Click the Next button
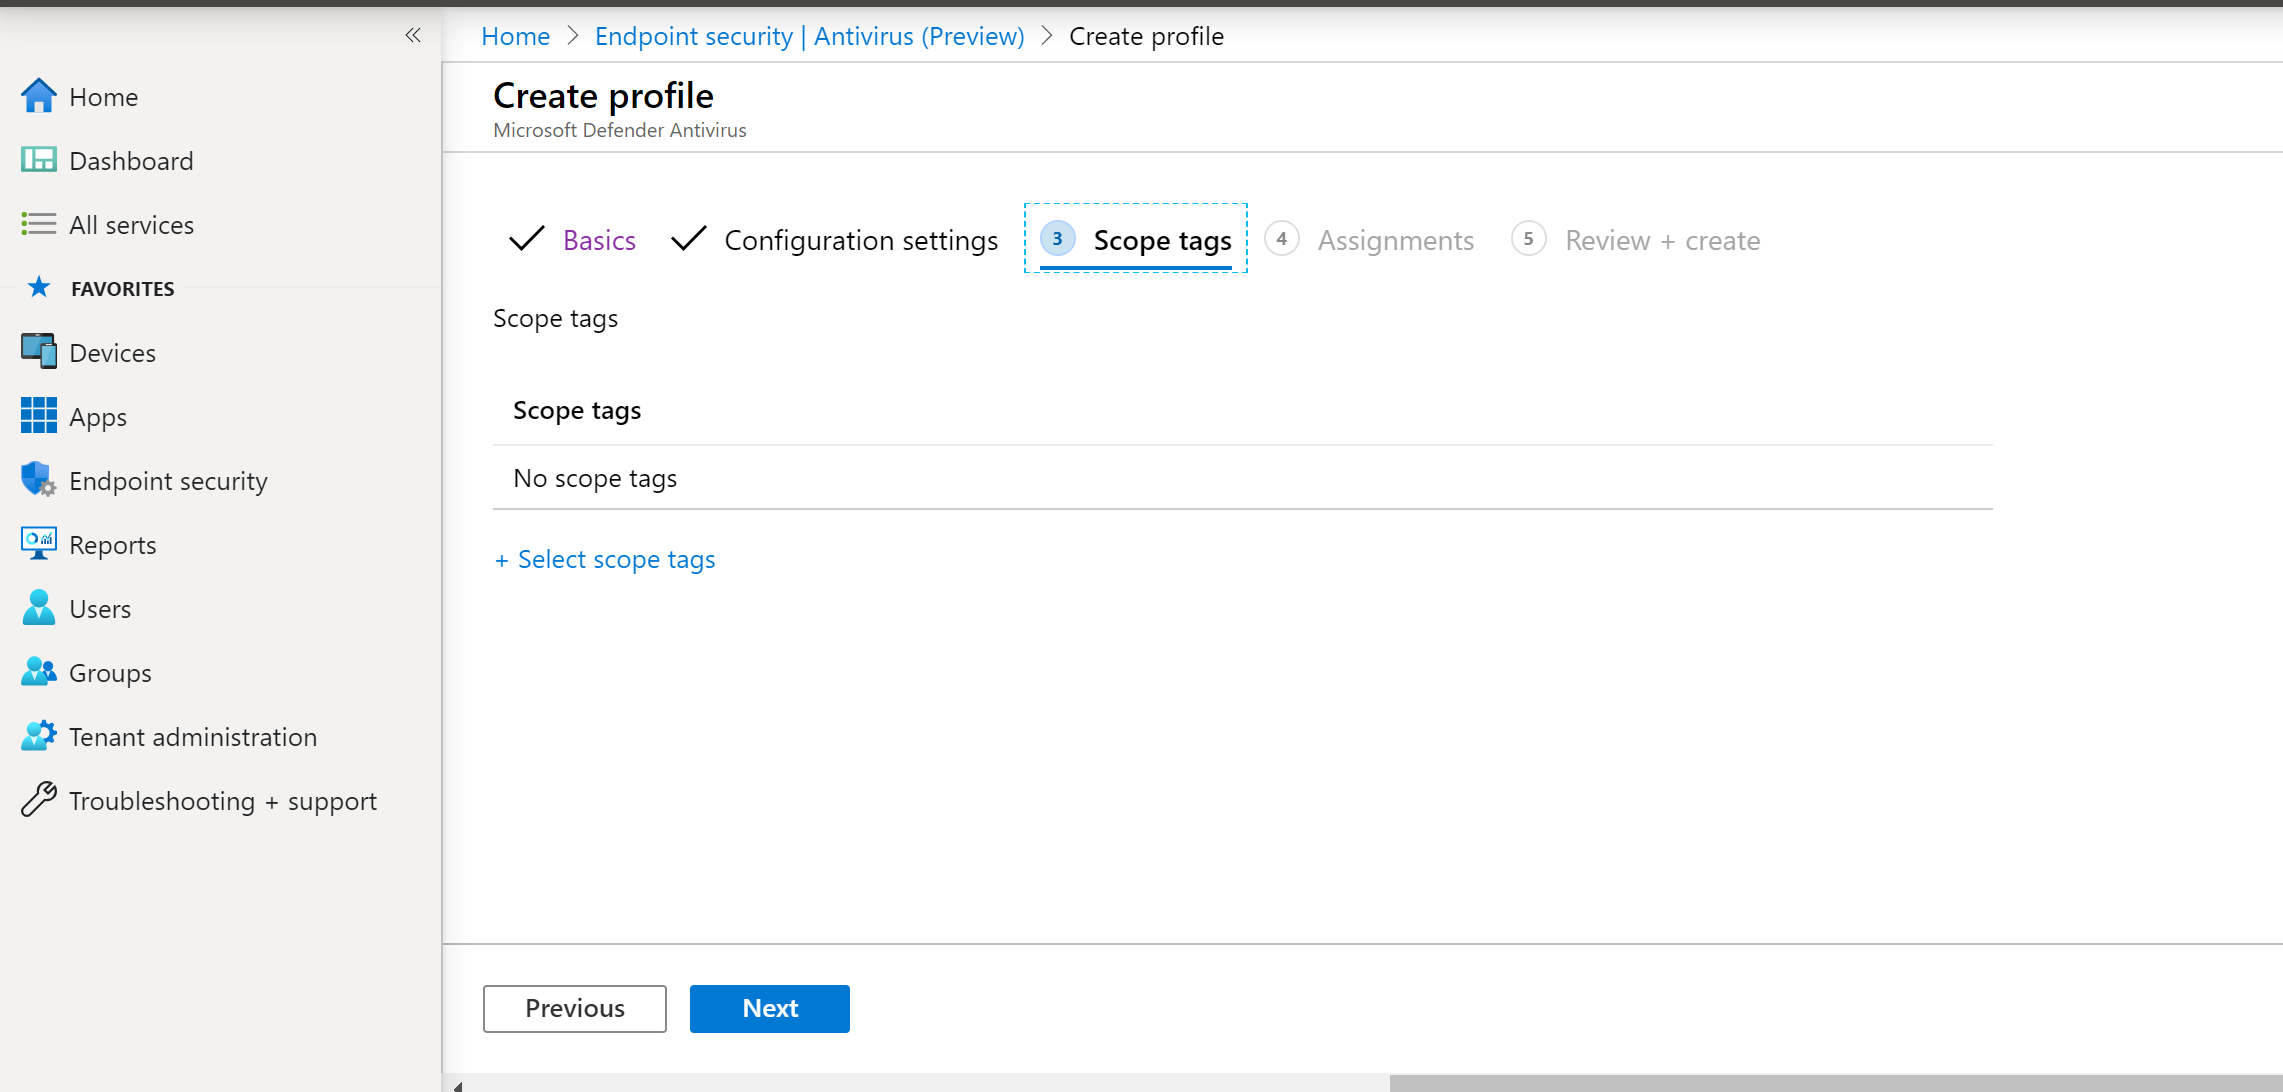This screenshot has height=1092, width=2283. coord(769,1008)
